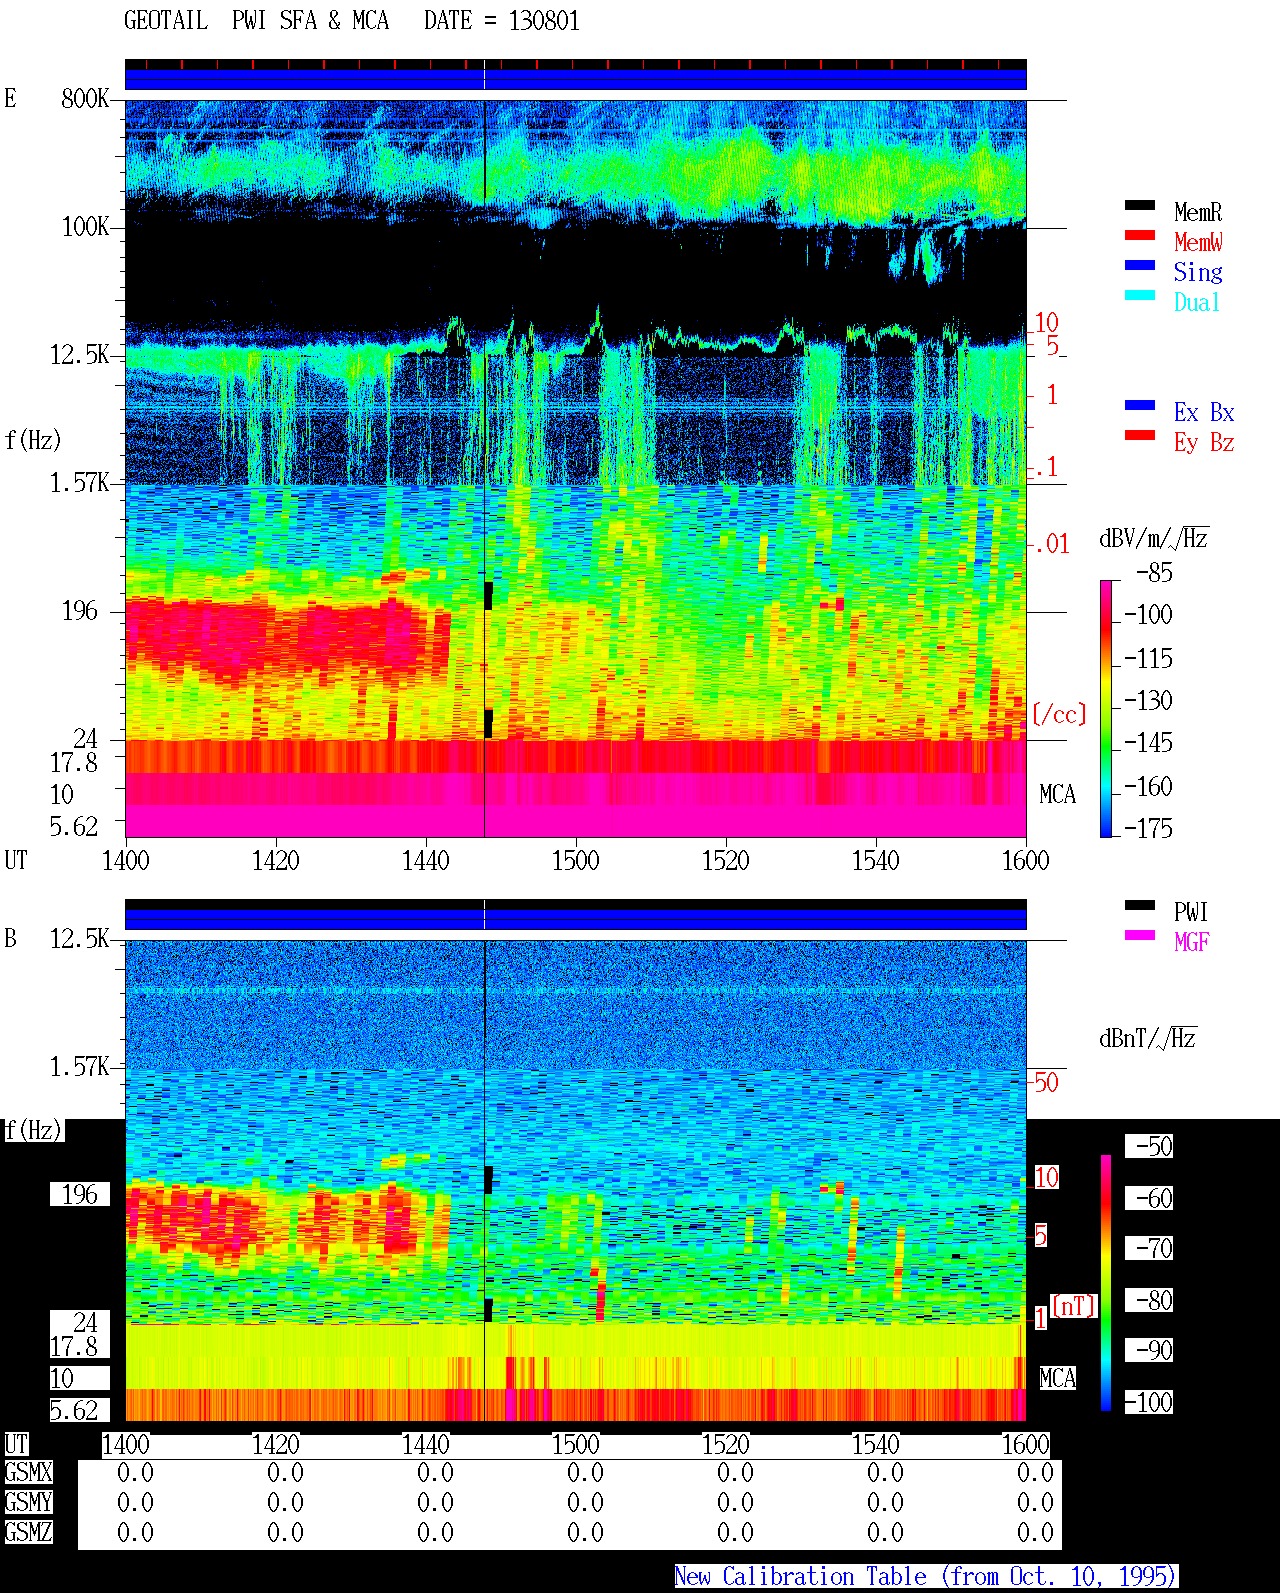Click the "-145" color scale value
Screen dimensions: 1280x1593
coord(1148,743)
